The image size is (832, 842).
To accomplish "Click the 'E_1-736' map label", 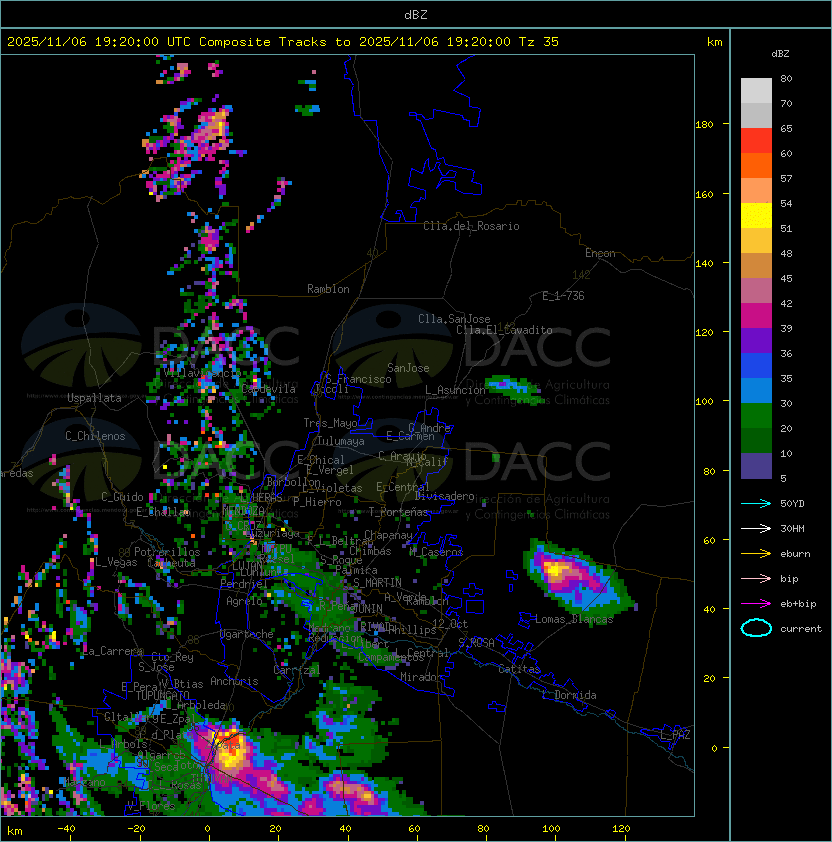I will click(563, 296).
